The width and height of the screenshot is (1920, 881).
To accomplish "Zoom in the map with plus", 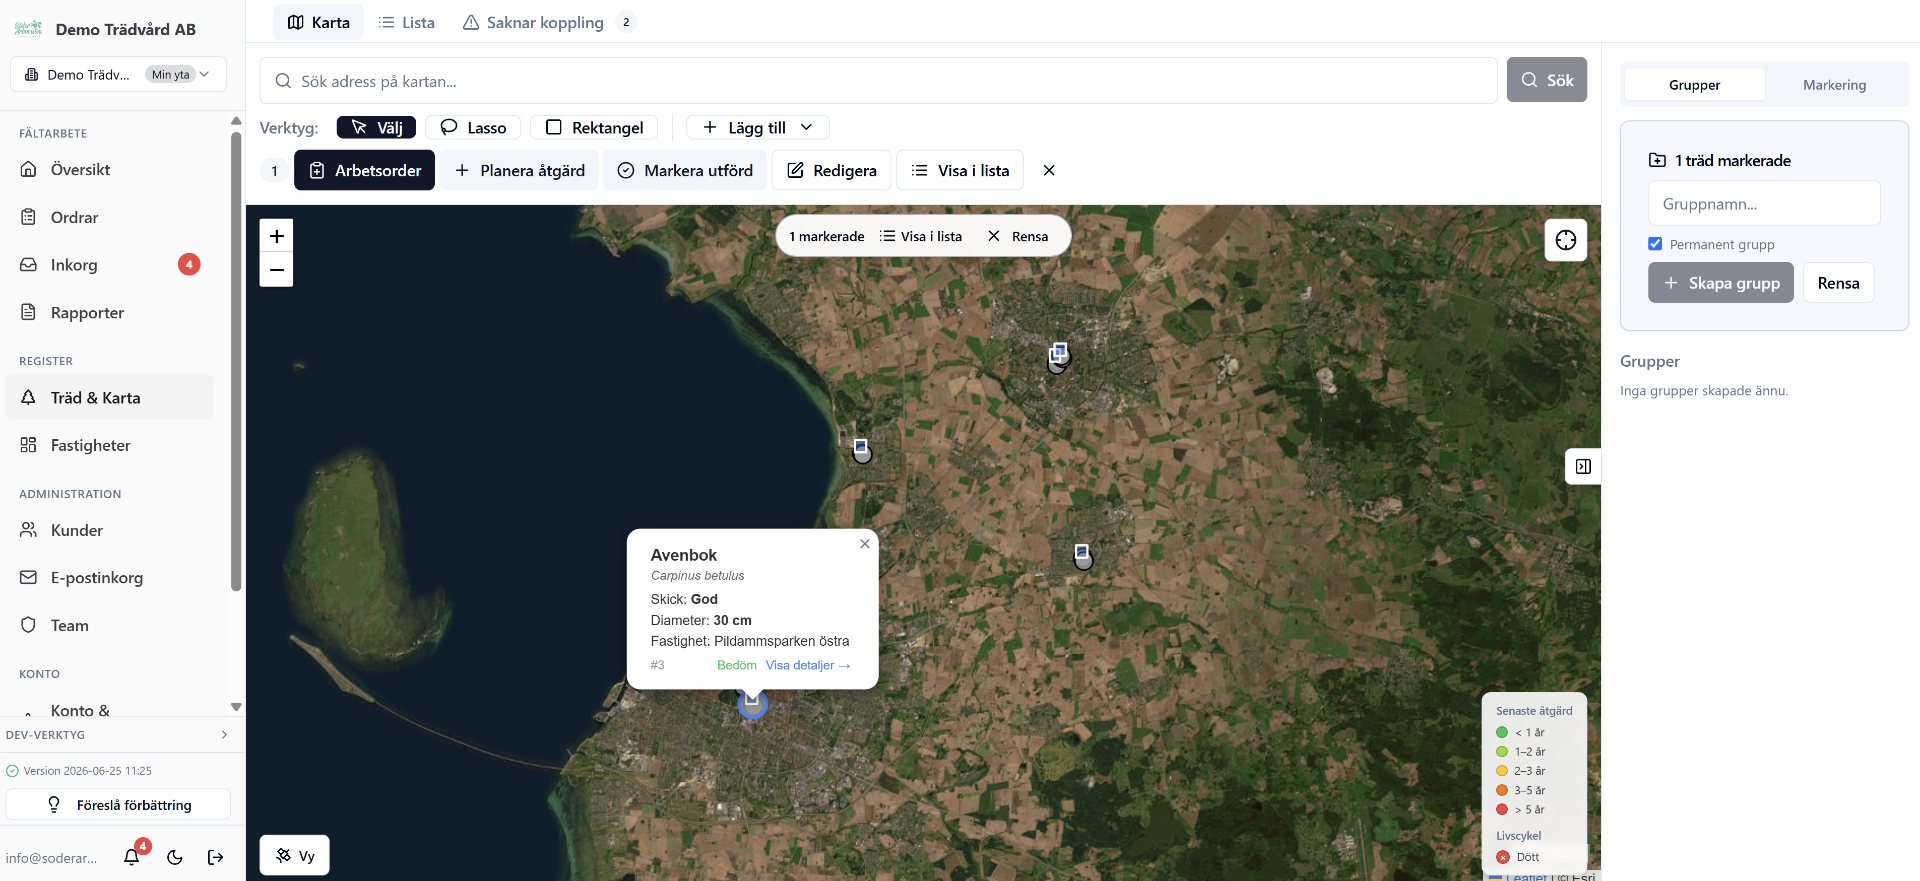I will [x=277, y=236].
